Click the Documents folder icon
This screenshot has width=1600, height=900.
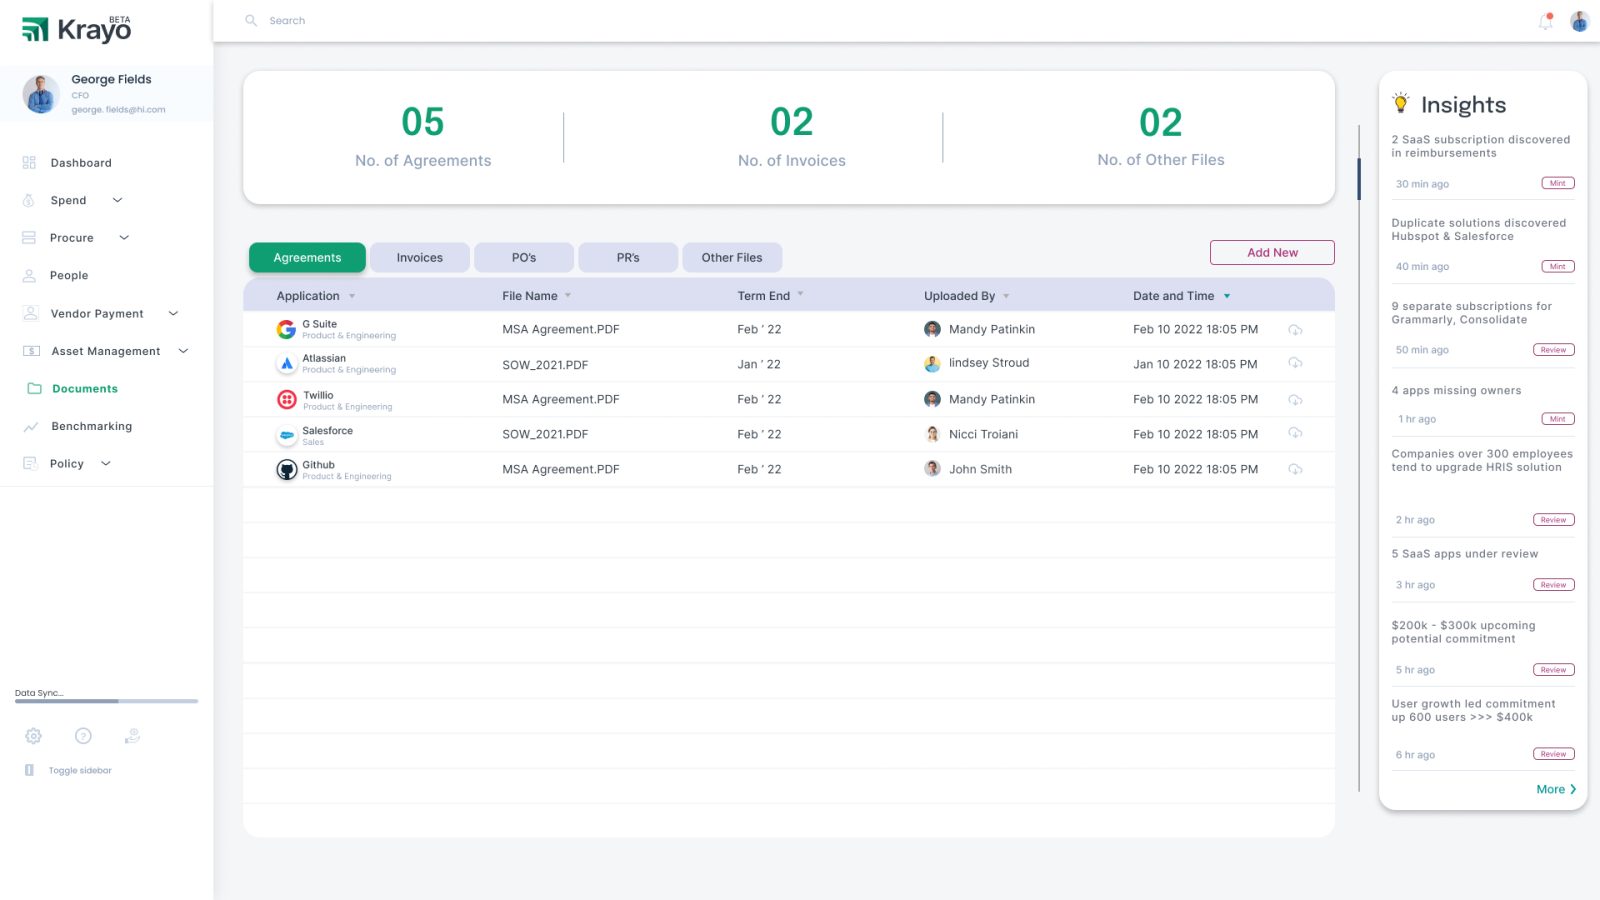pyautogui.click(x=34, y=388)
